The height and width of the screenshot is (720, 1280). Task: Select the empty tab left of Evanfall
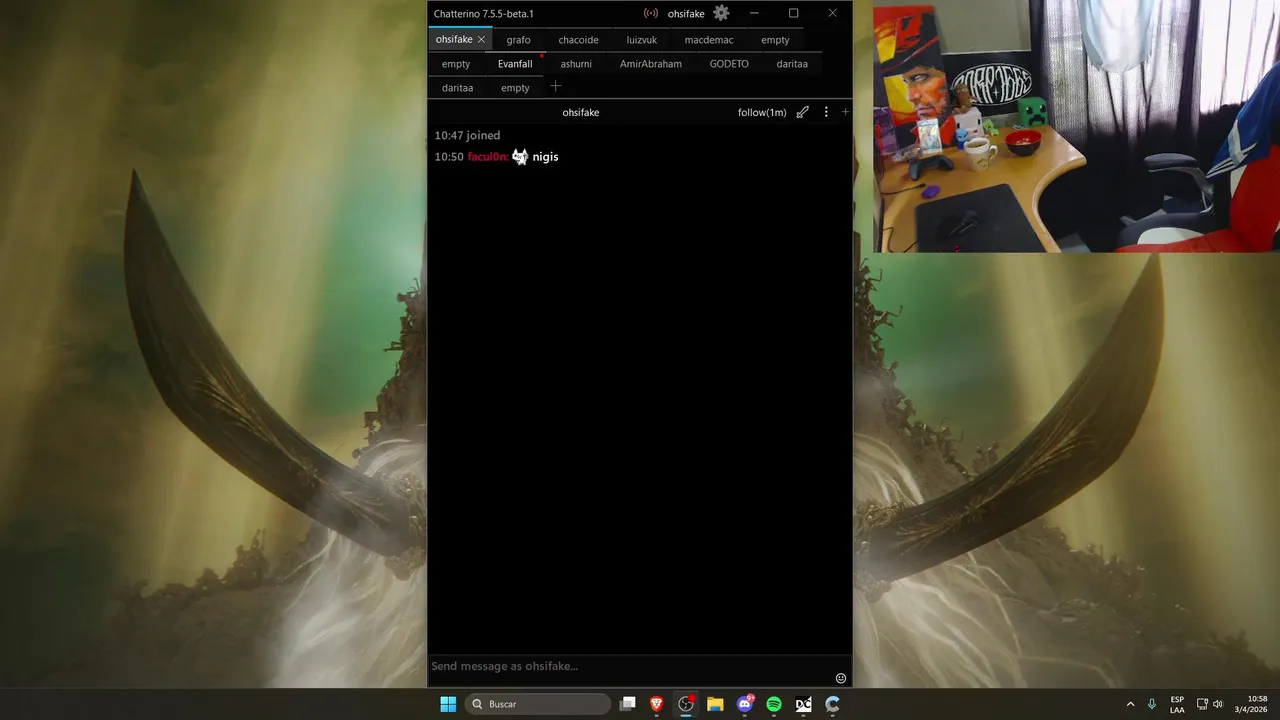pos(456,64)
